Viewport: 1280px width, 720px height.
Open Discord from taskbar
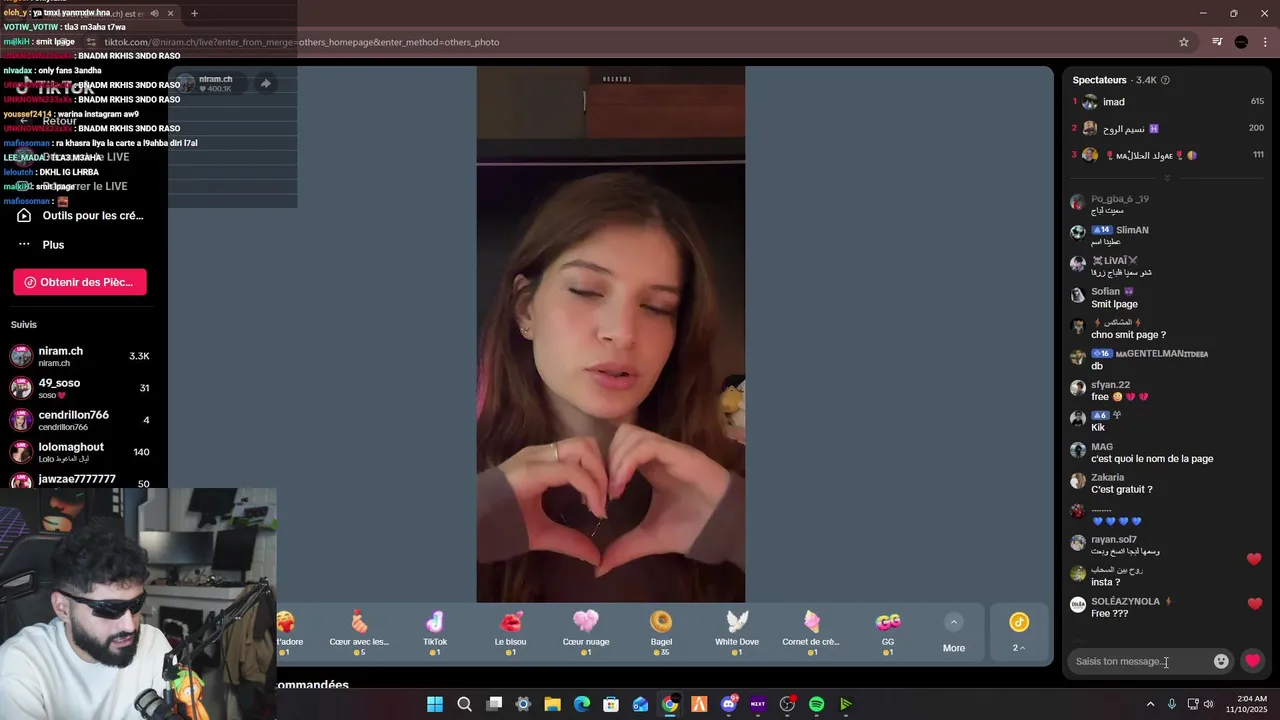click(x=729, y=704)
